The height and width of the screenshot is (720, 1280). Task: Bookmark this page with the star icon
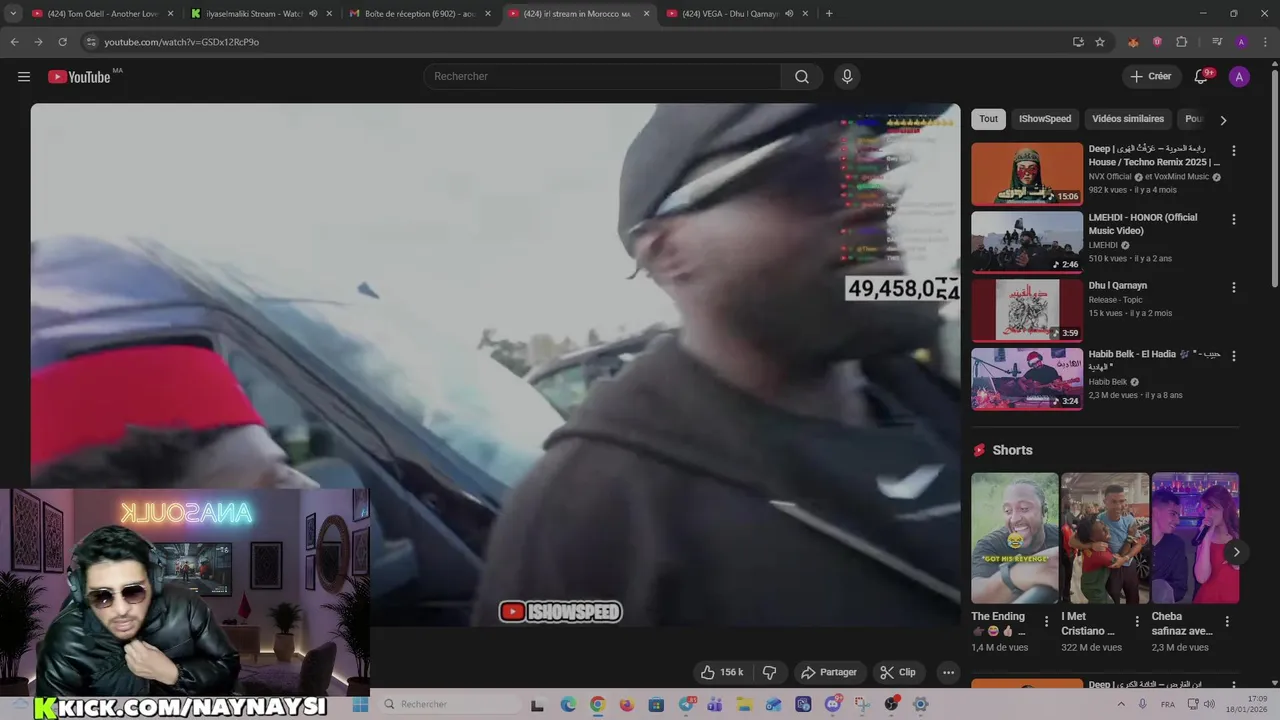tap(1100, 42)
